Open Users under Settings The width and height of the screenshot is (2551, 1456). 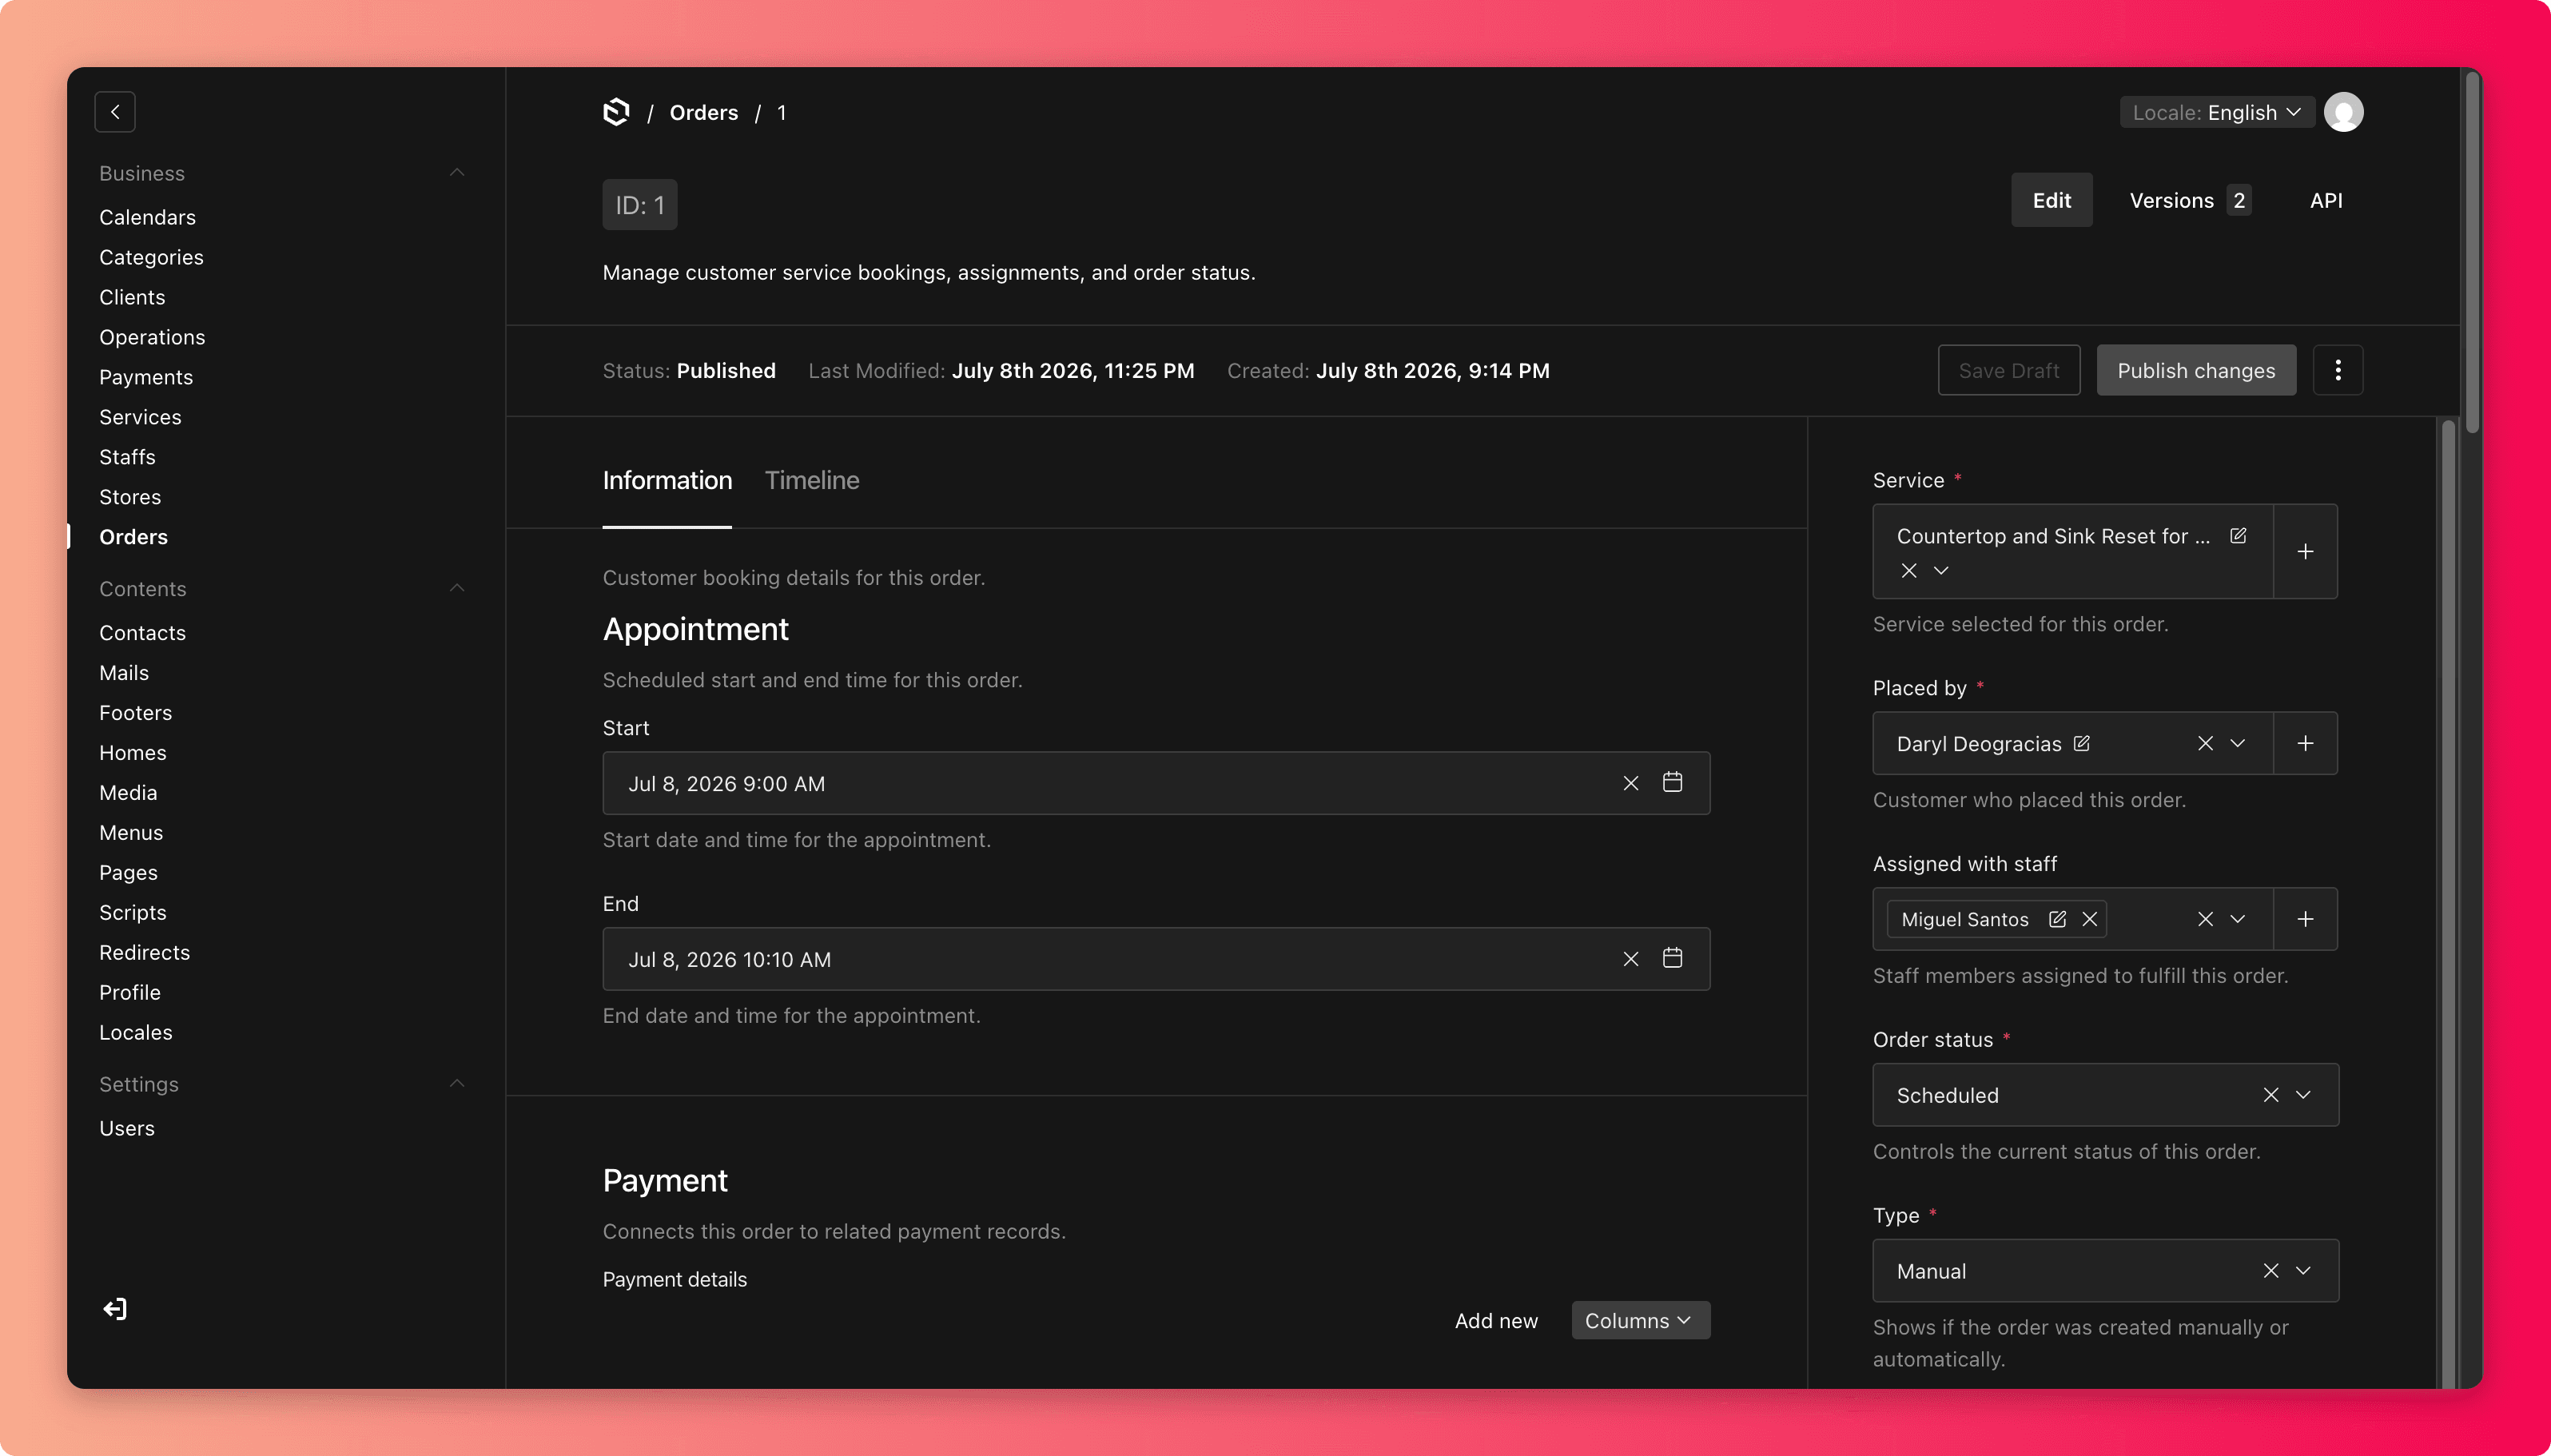tap(127, 1128)
